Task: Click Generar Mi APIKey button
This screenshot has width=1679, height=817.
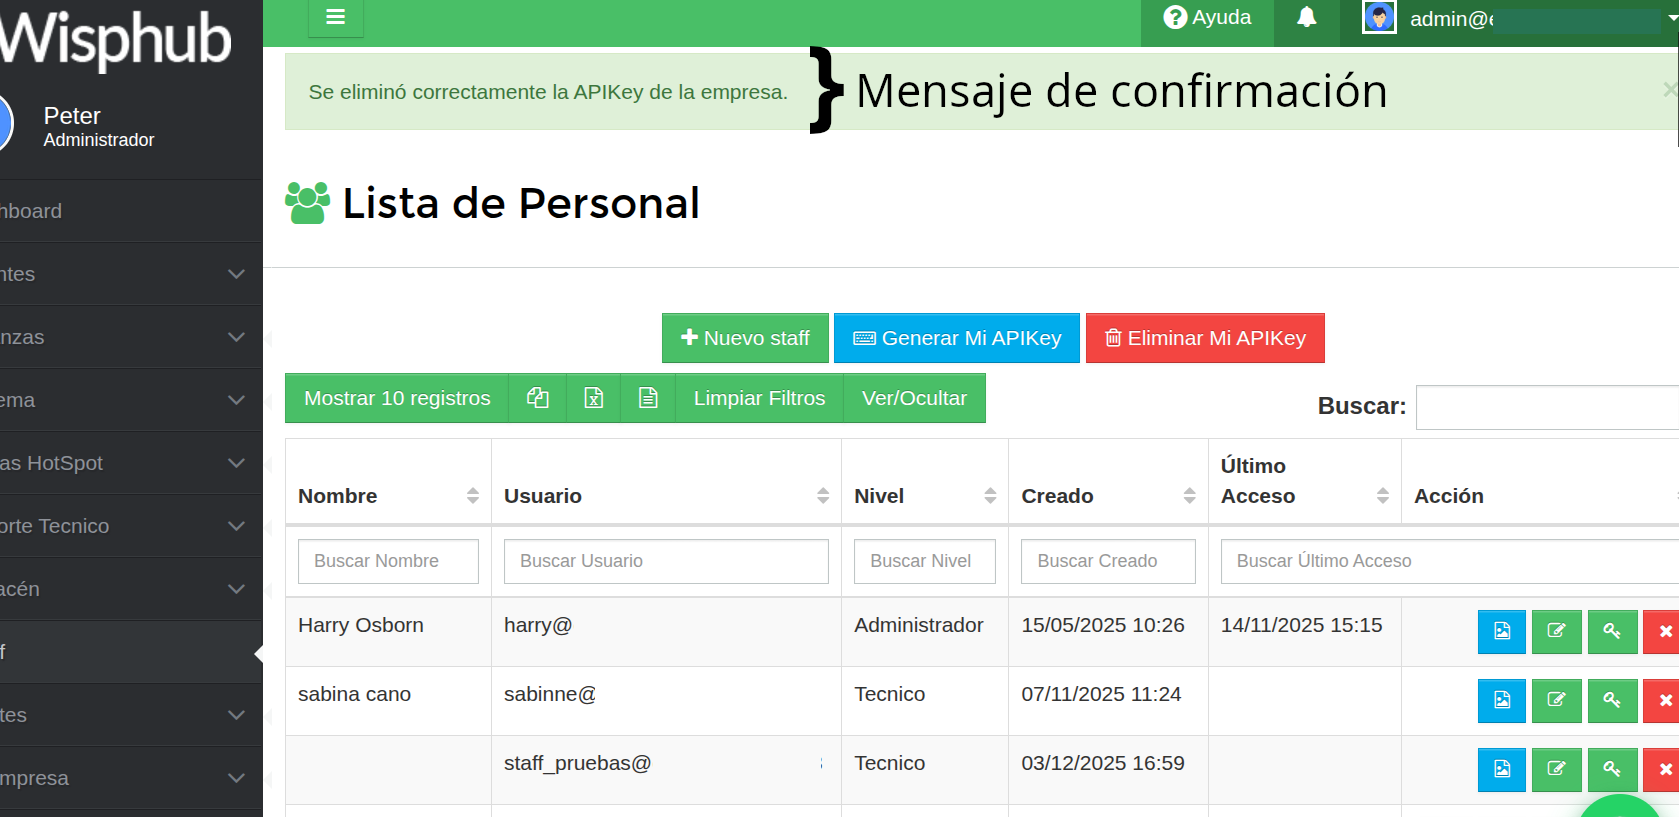Action: pyautogui.click(x=957, y=338)
